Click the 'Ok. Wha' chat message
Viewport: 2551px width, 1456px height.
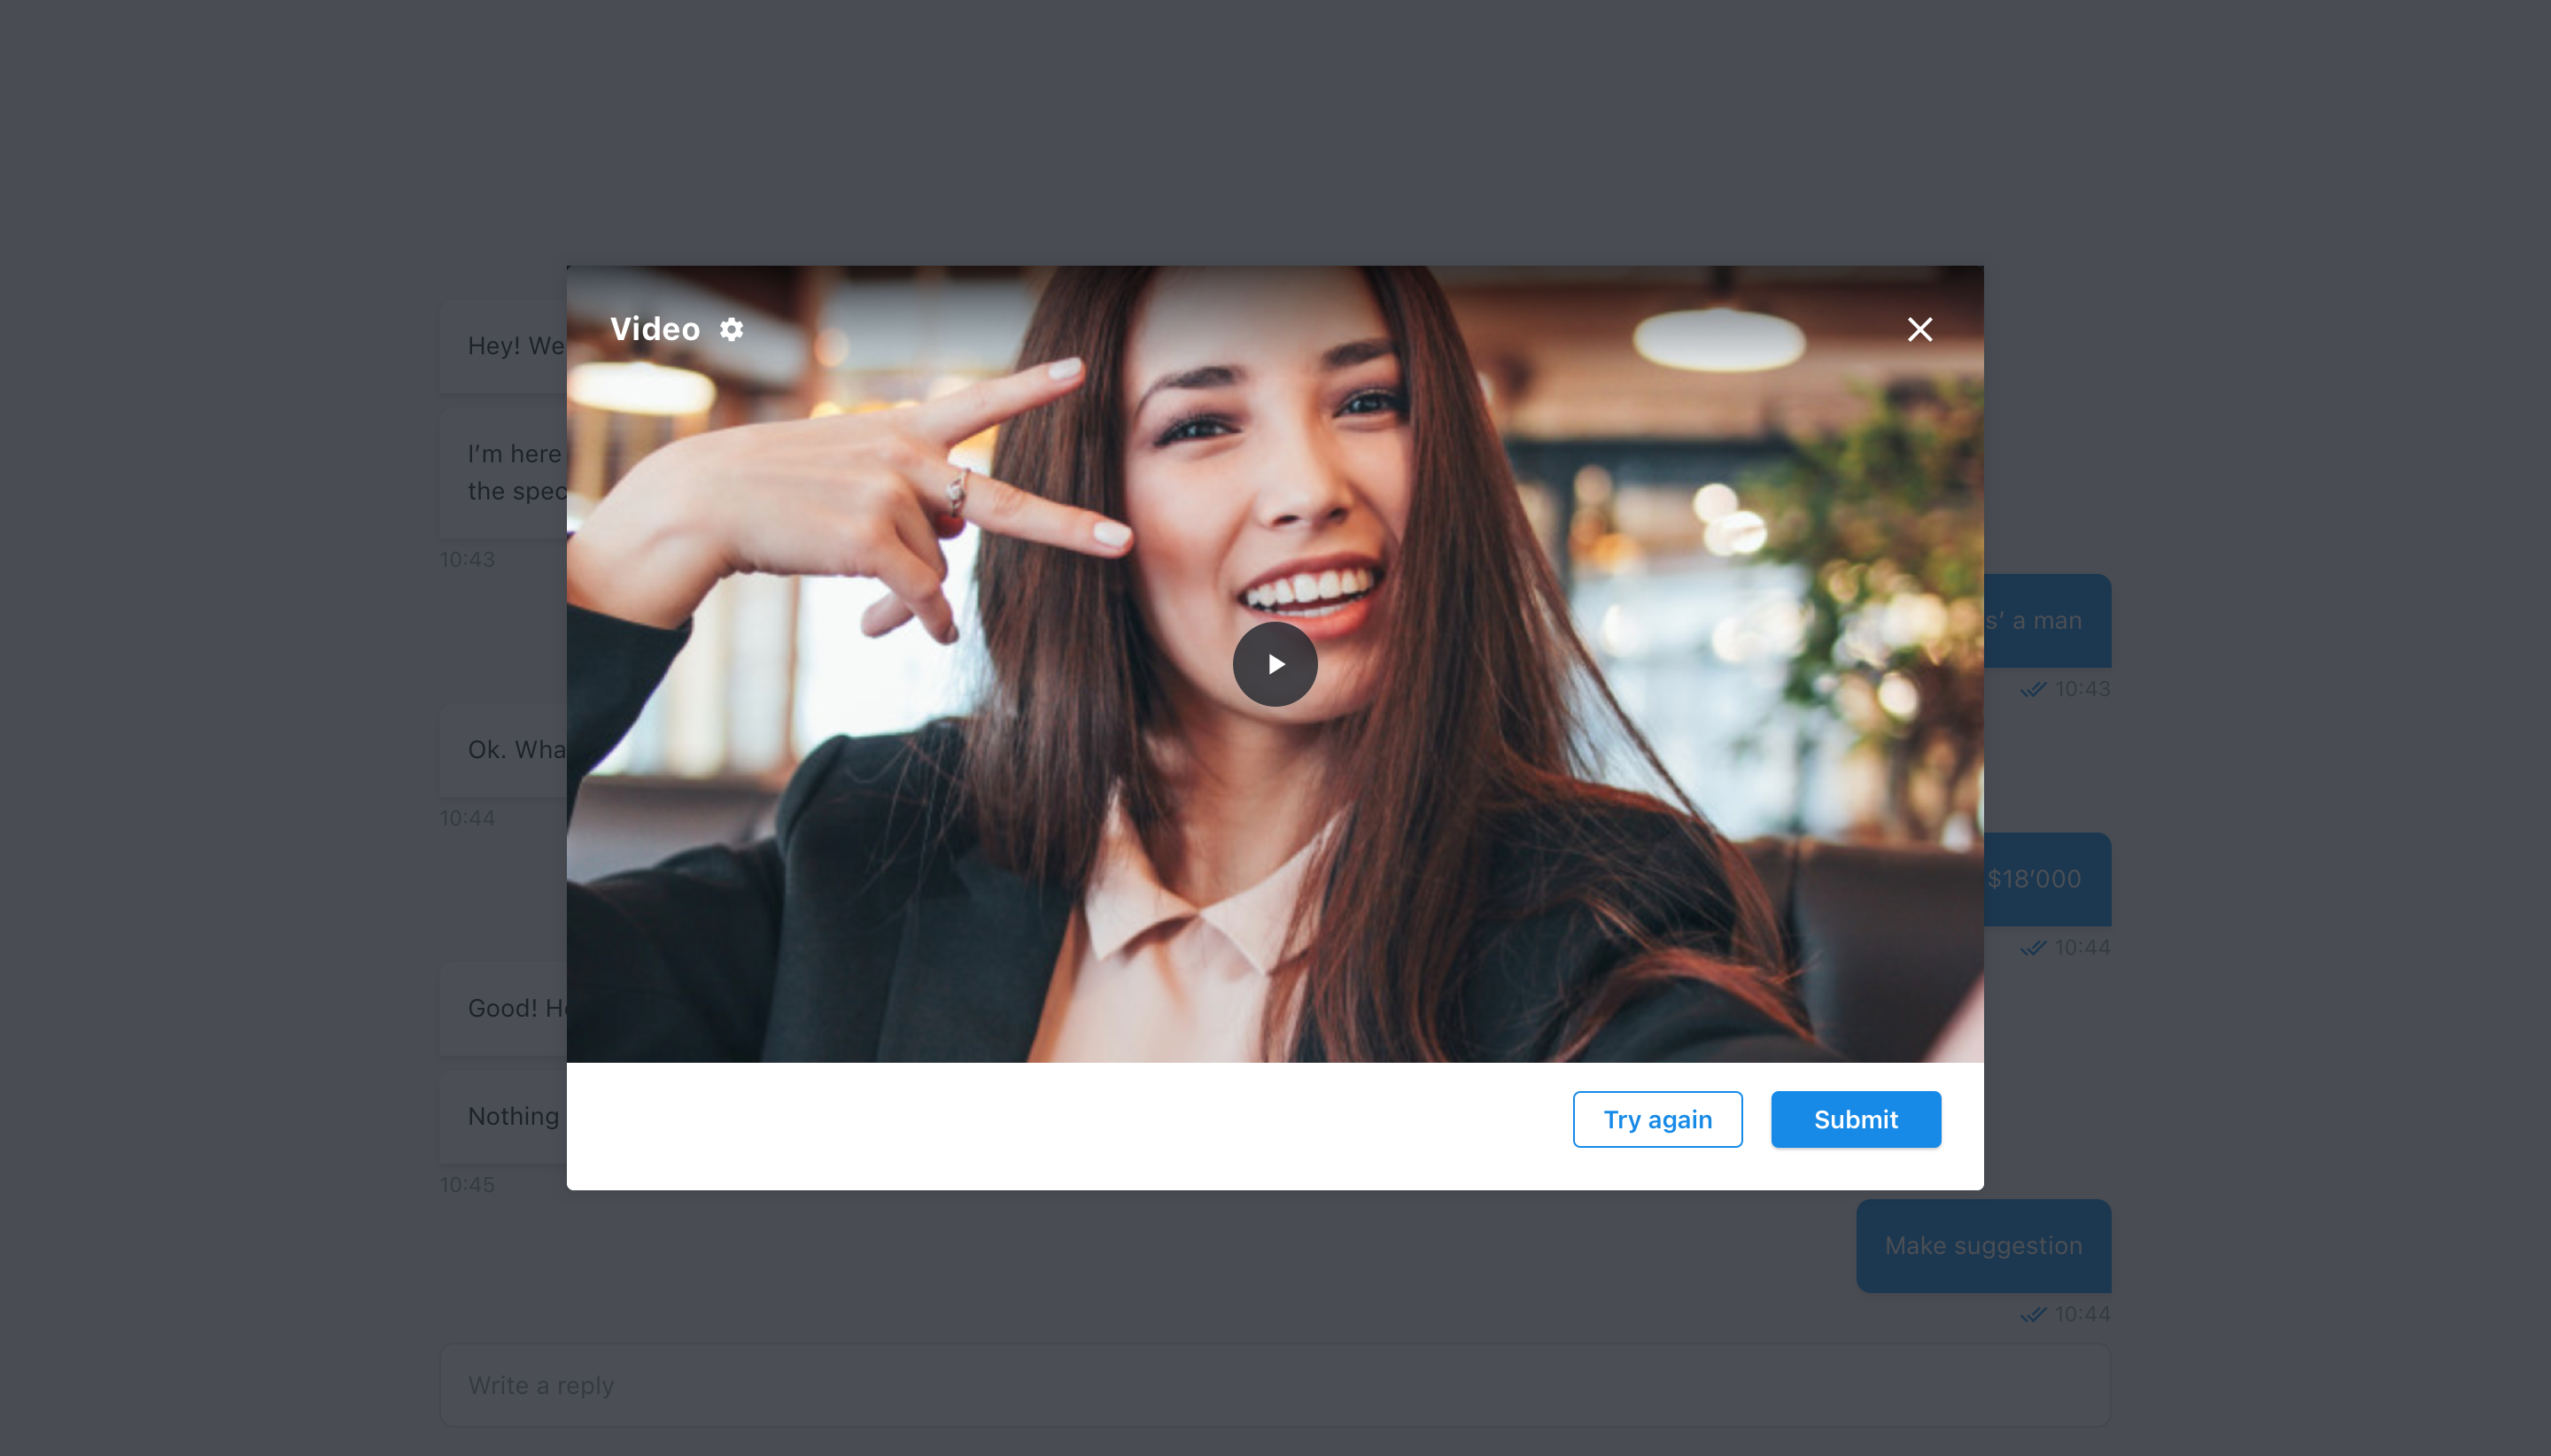tap(504, 750)
